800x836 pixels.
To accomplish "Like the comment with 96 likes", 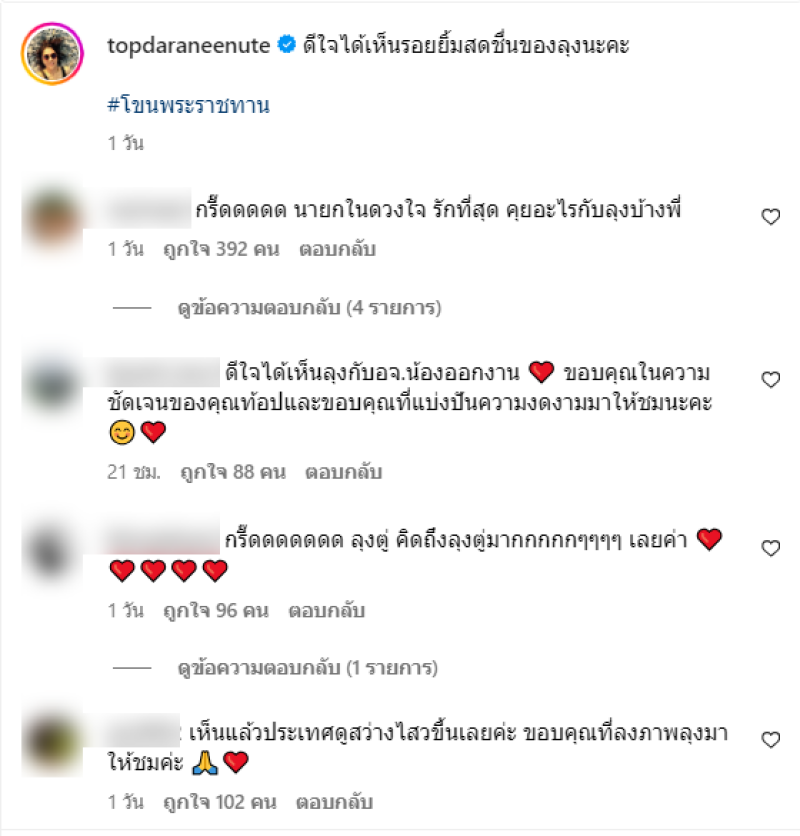I will pos(771,548).
